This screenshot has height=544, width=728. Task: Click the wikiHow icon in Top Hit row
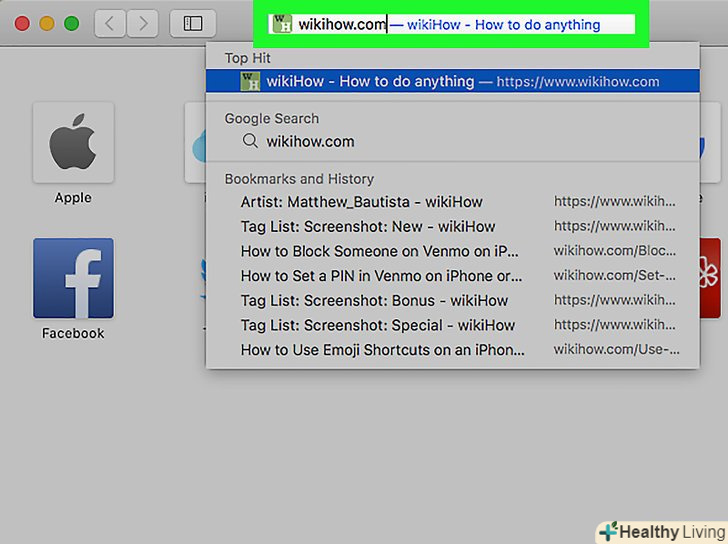click(x=250, y=82)
